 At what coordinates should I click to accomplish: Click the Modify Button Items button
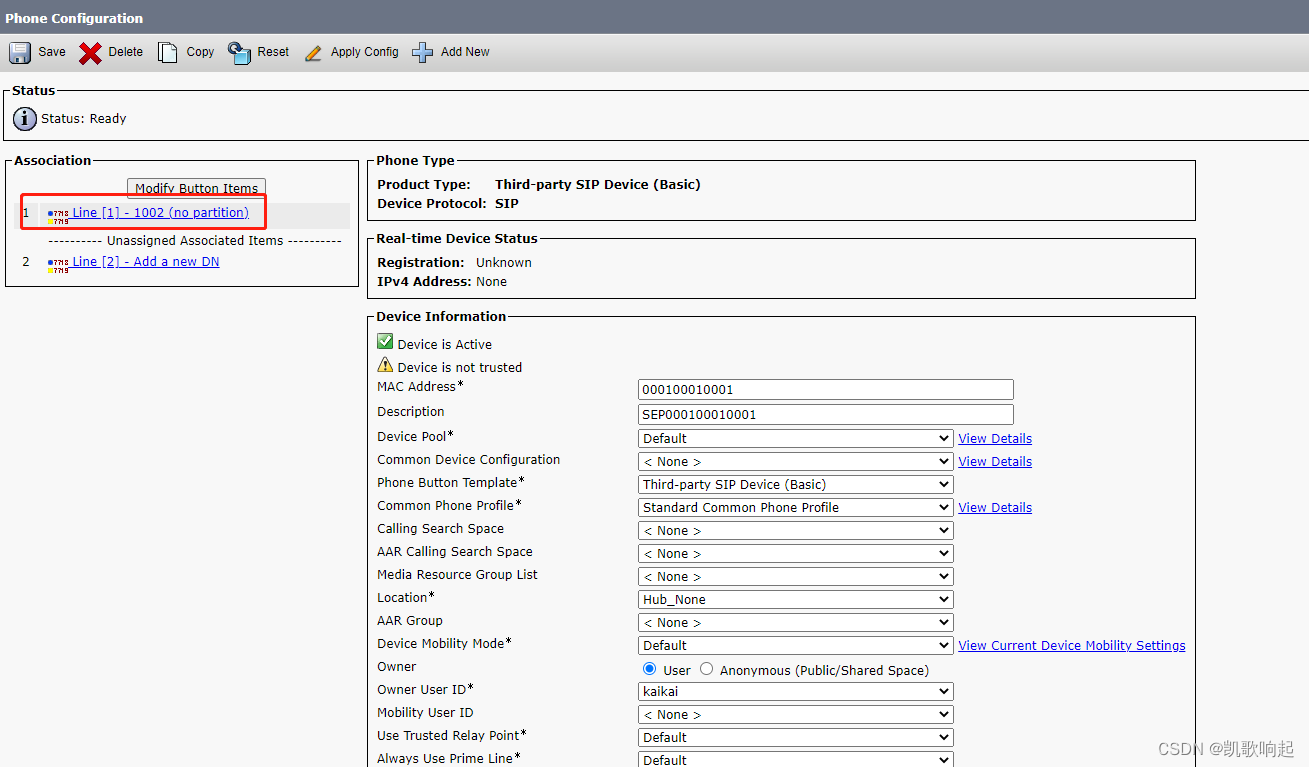point(196,188)
